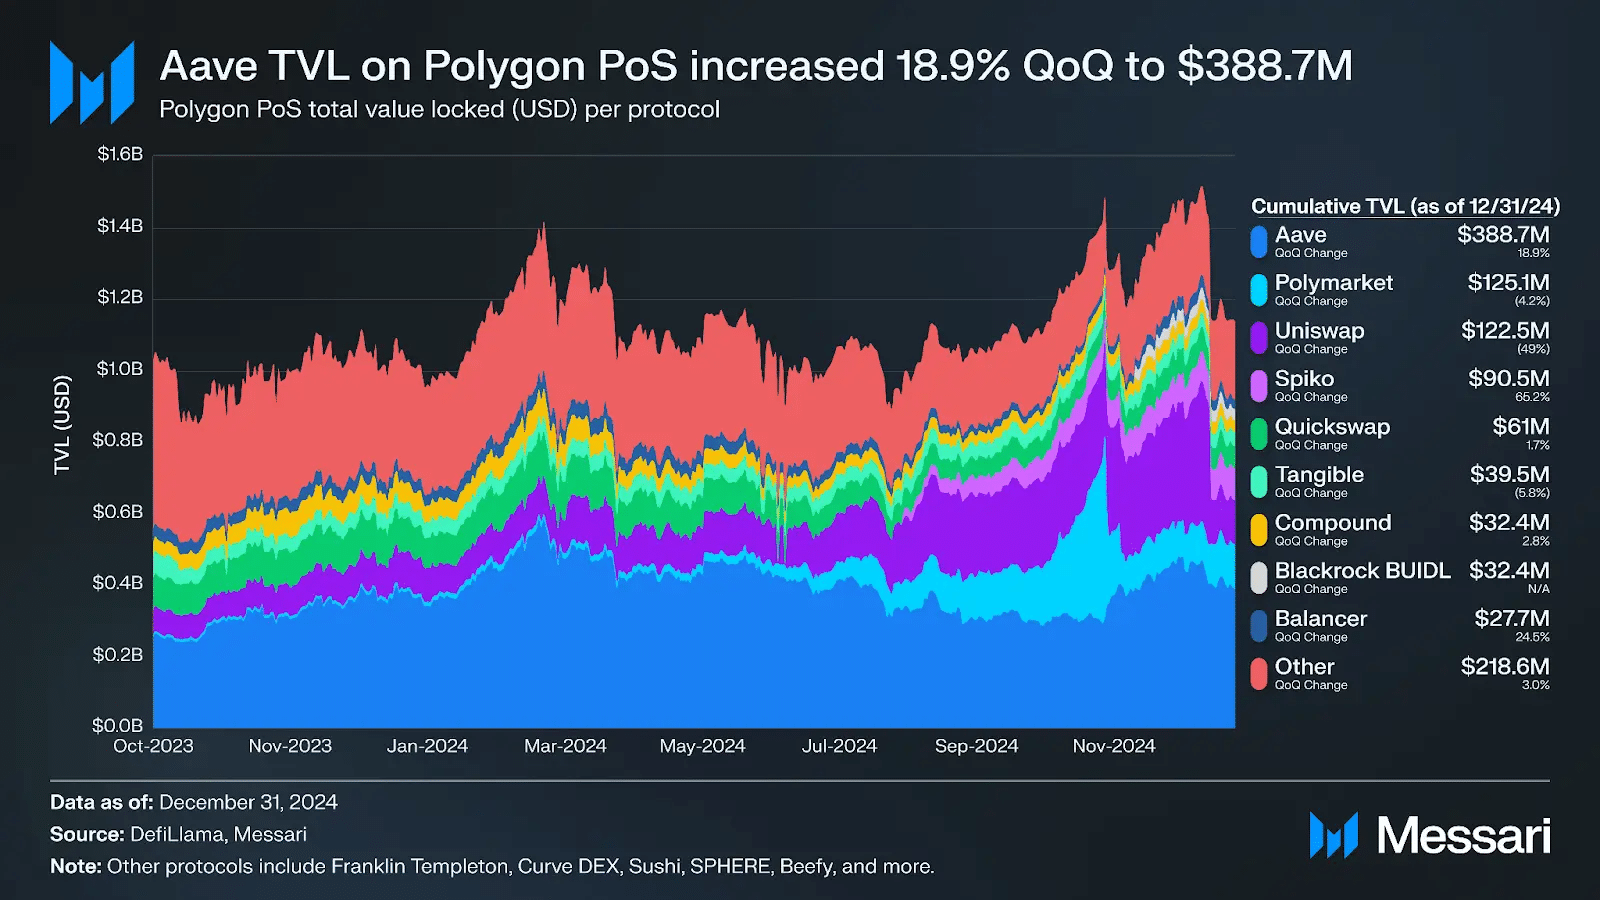1600x900 pixels.
Task: Click the Mar-2024 x-axis label
Action: (x=565, y=746)
